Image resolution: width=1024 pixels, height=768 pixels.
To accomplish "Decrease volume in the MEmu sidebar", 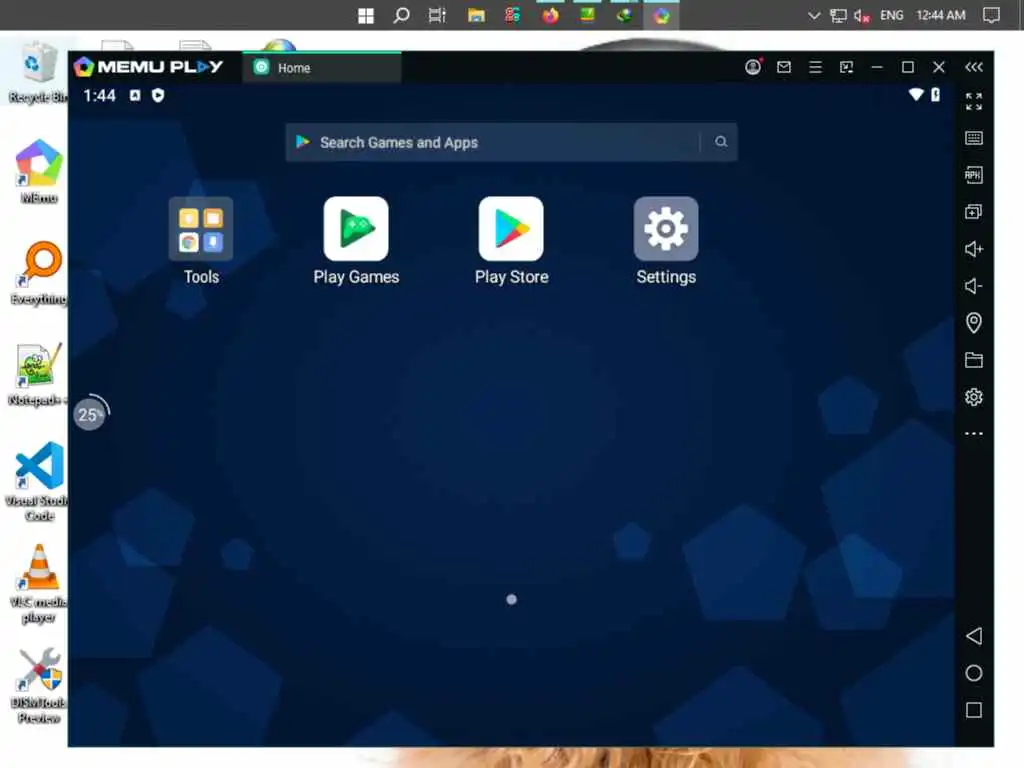I will coord(974,286).
